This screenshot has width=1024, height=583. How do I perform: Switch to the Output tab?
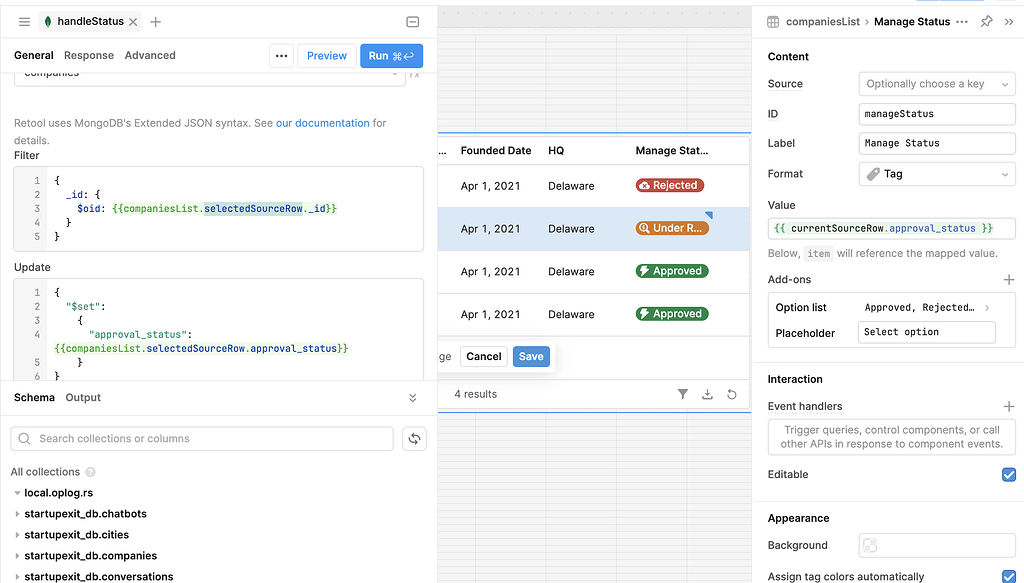tap(82, 397)
